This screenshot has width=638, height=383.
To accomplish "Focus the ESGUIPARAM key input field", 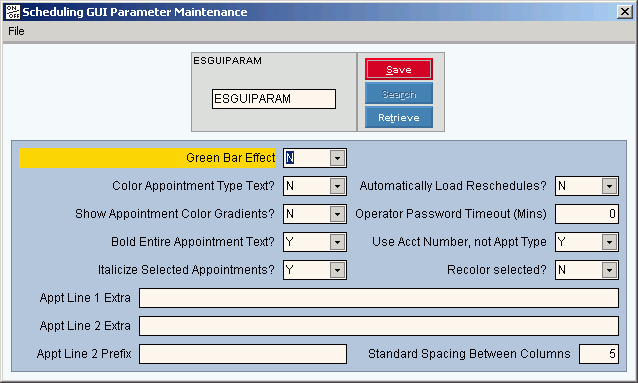I will click(x=274, y=99).
